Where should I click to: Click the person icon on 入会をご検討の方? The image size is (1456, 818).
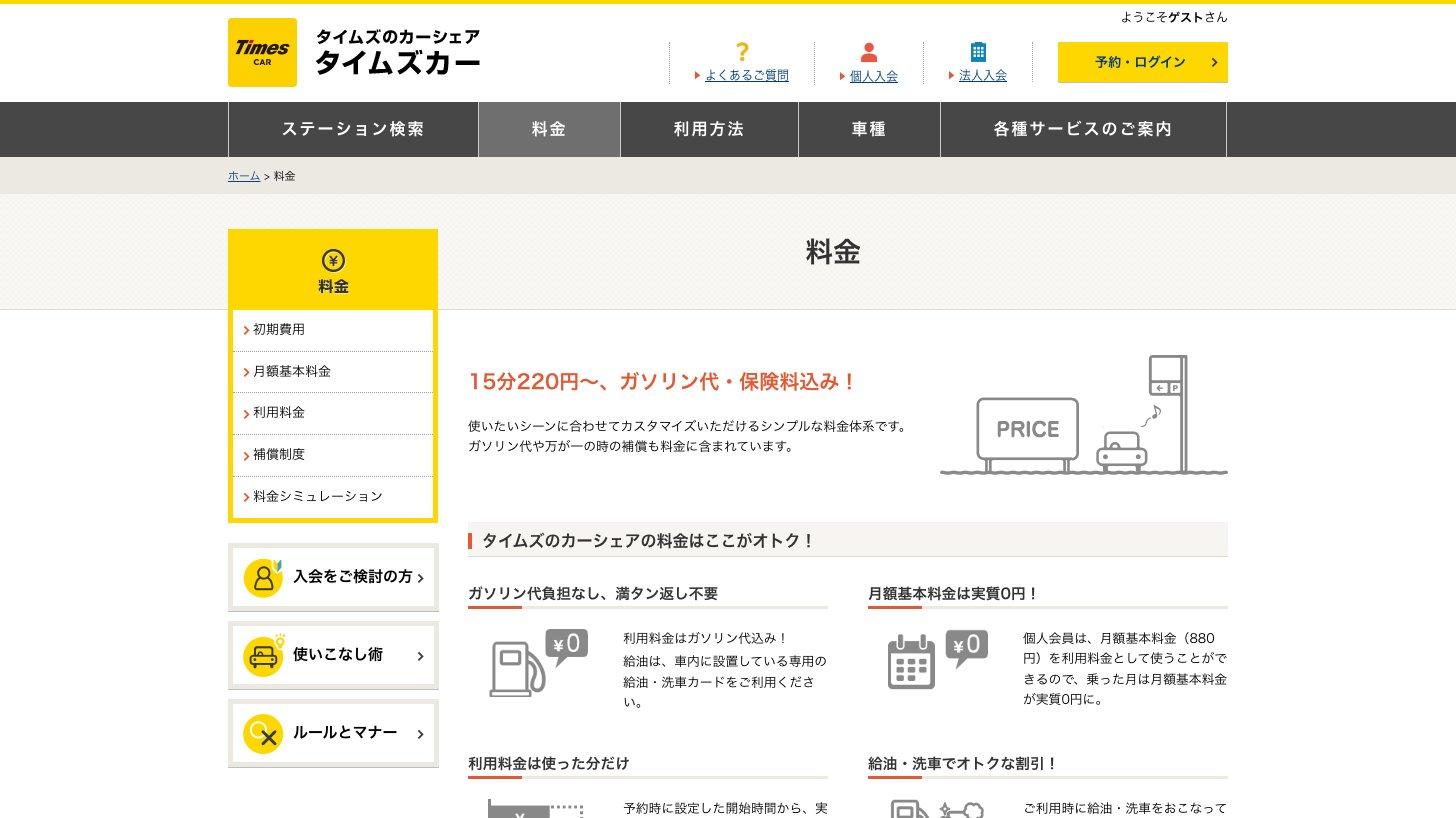263,578
